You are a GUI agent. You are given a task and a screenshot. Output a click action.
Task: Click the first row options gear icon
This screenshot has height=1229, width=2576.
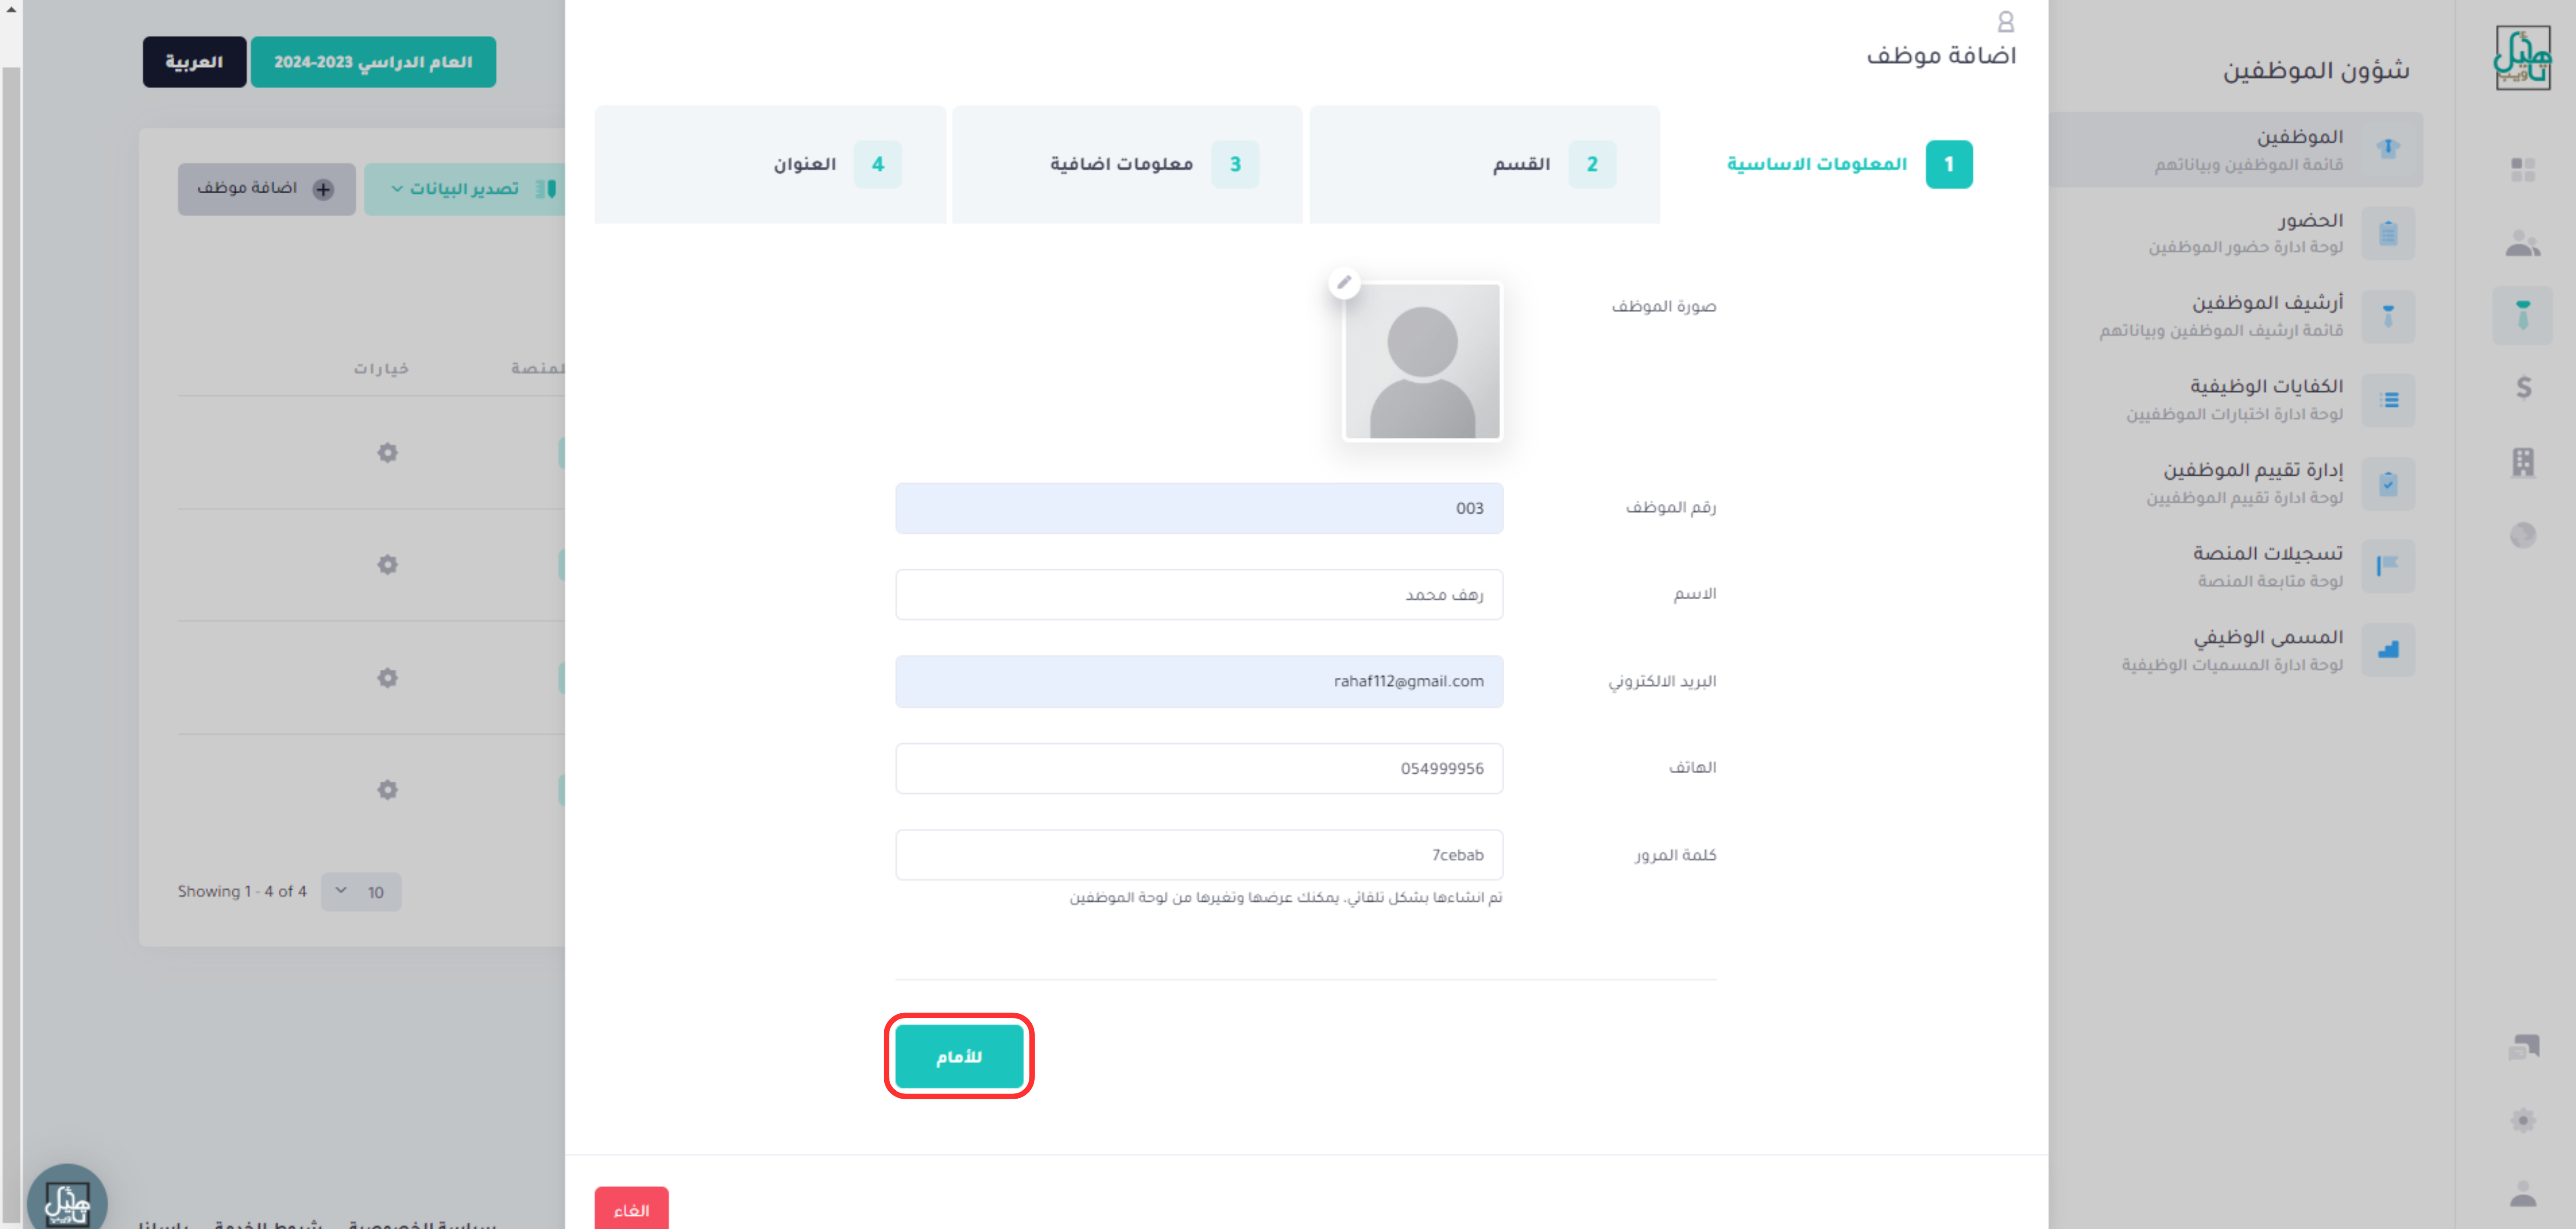click(387, 453)
